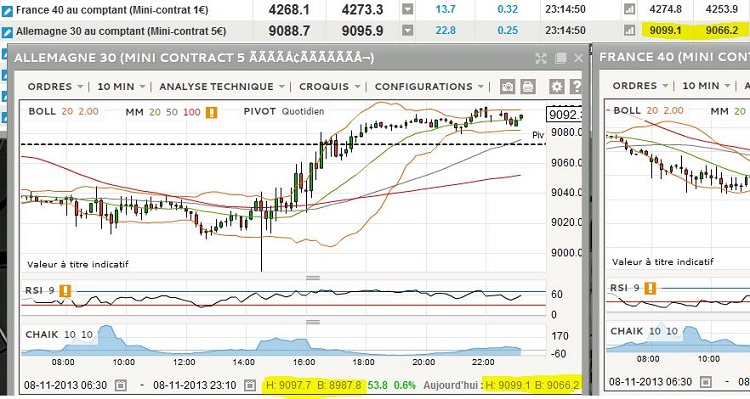Take a chart snapshot with the camera icon

click(x=507, y=87)
